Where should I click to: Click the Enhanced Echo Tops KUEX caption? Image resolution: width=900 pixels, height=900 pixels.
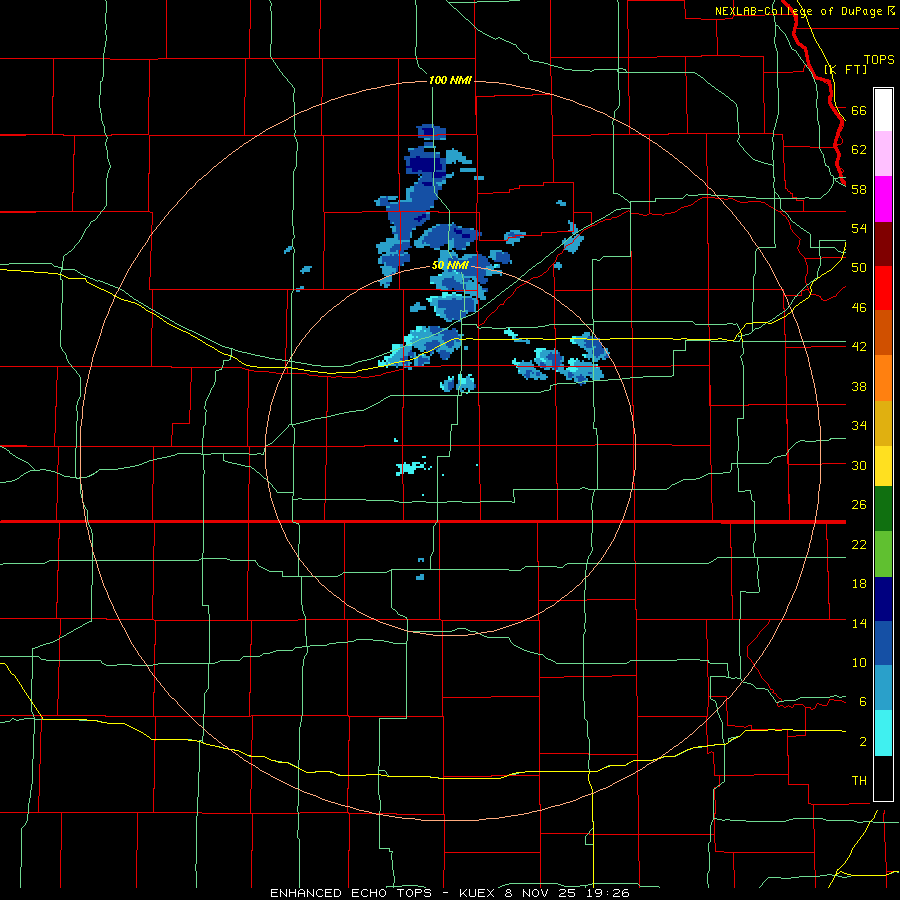coord(449,893)
